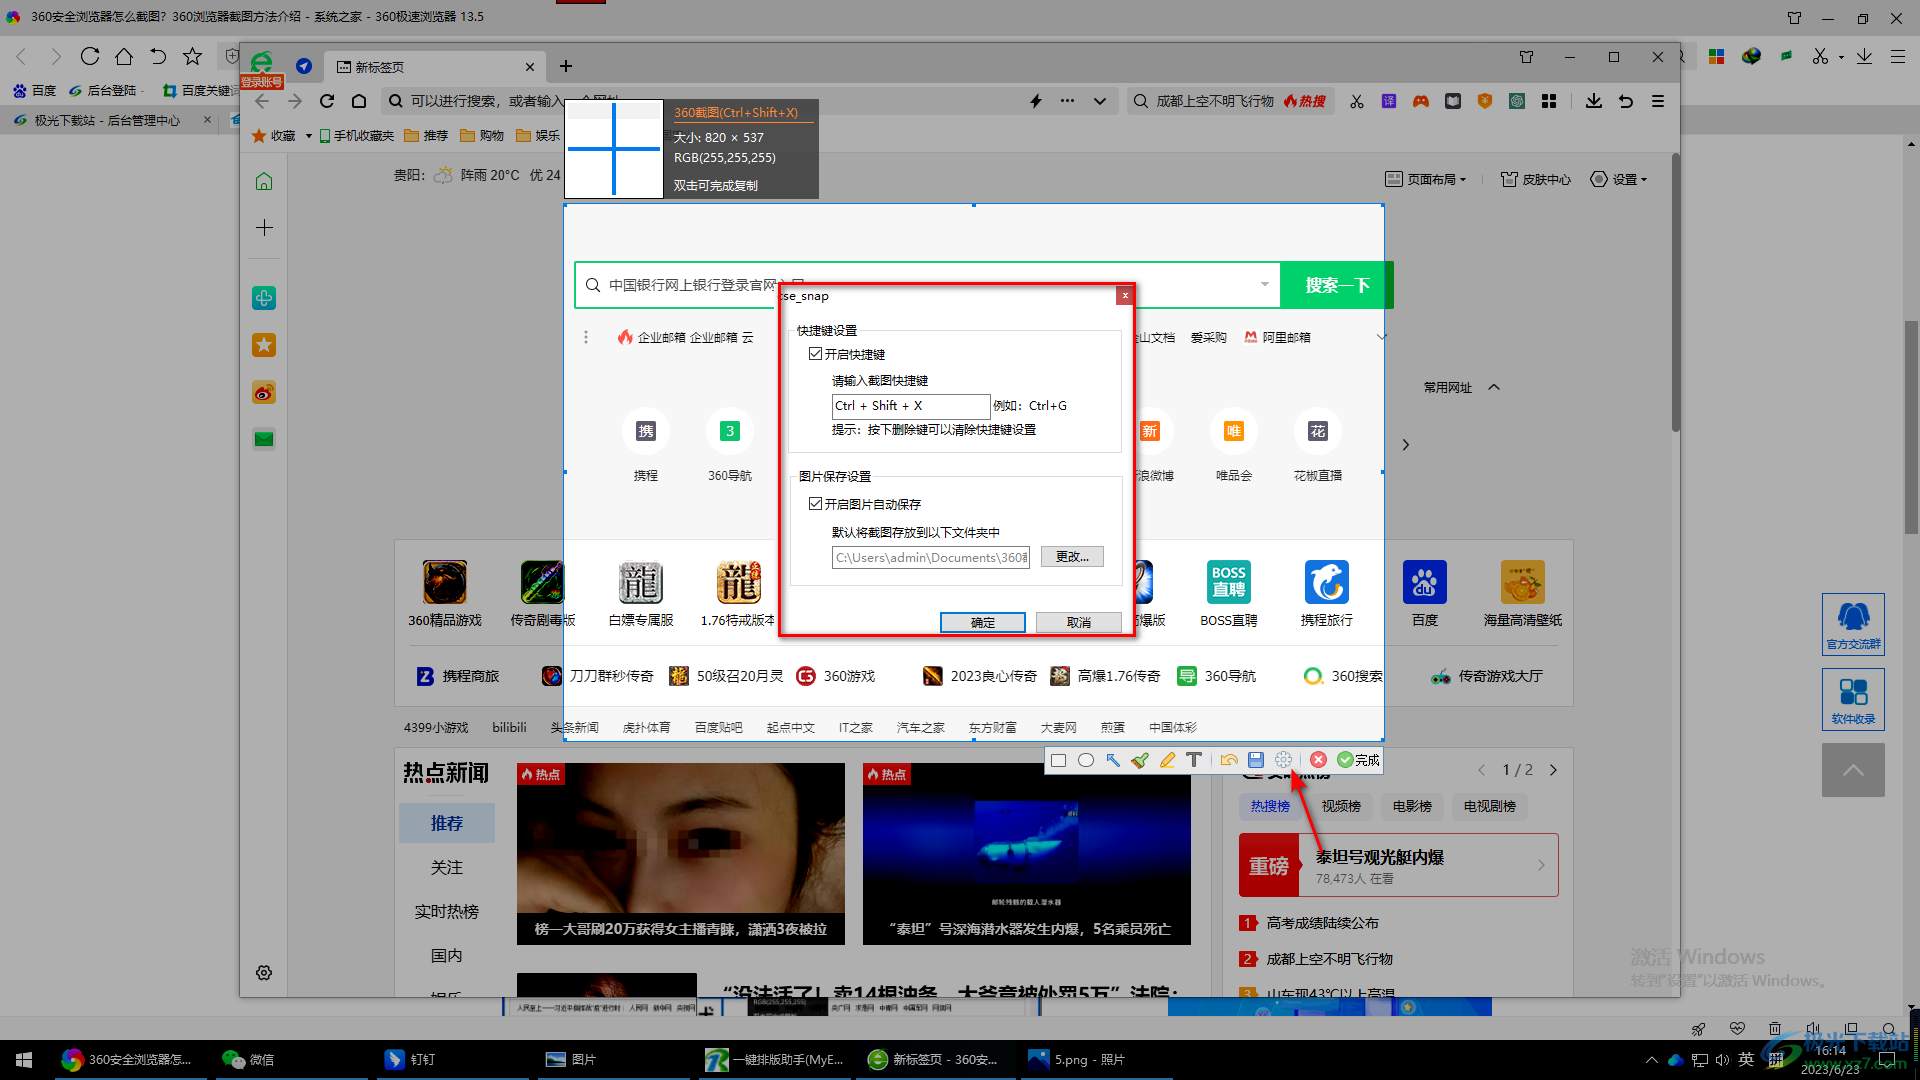Click the back-to-top arrow button

[1853, 770]
